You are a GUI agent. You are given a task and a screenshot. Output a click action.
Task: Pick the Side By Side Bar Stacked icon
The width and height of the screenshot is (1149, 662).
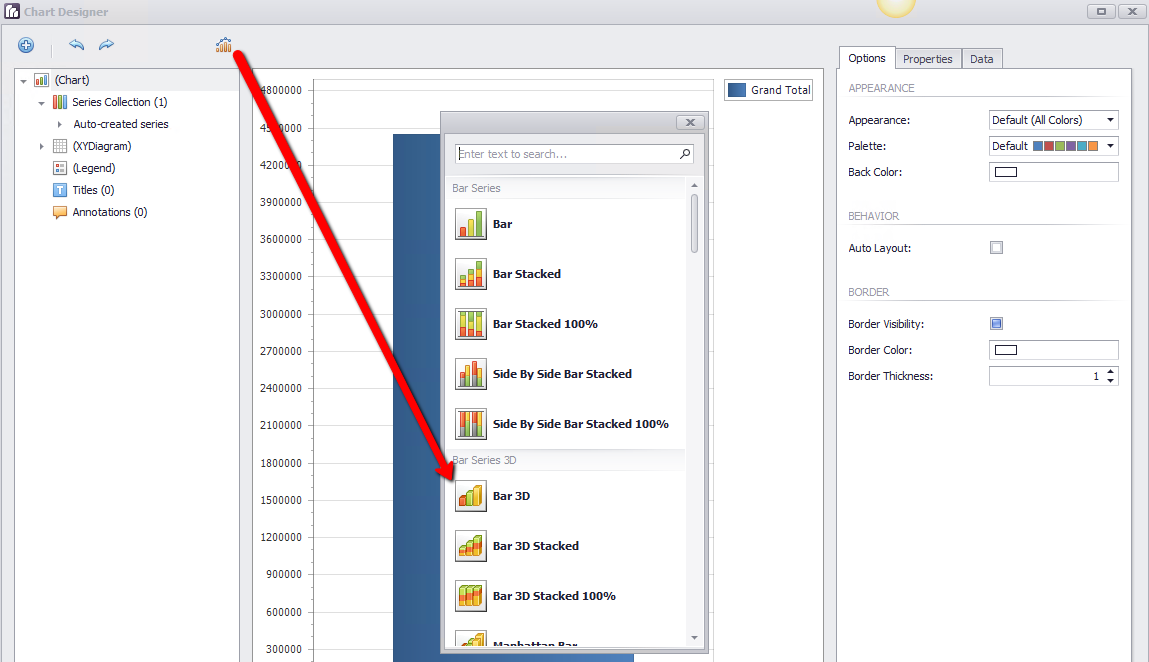[x=470, y=373]
